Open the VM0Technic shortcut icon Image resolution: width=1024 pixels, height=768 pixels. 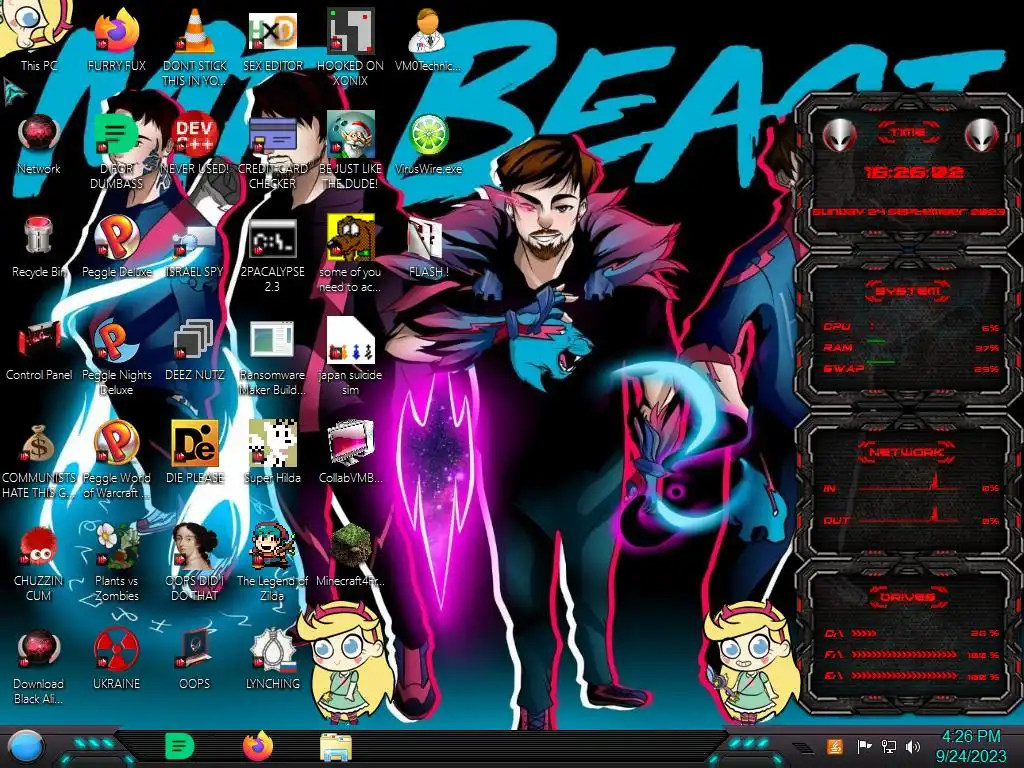(427, 31)
